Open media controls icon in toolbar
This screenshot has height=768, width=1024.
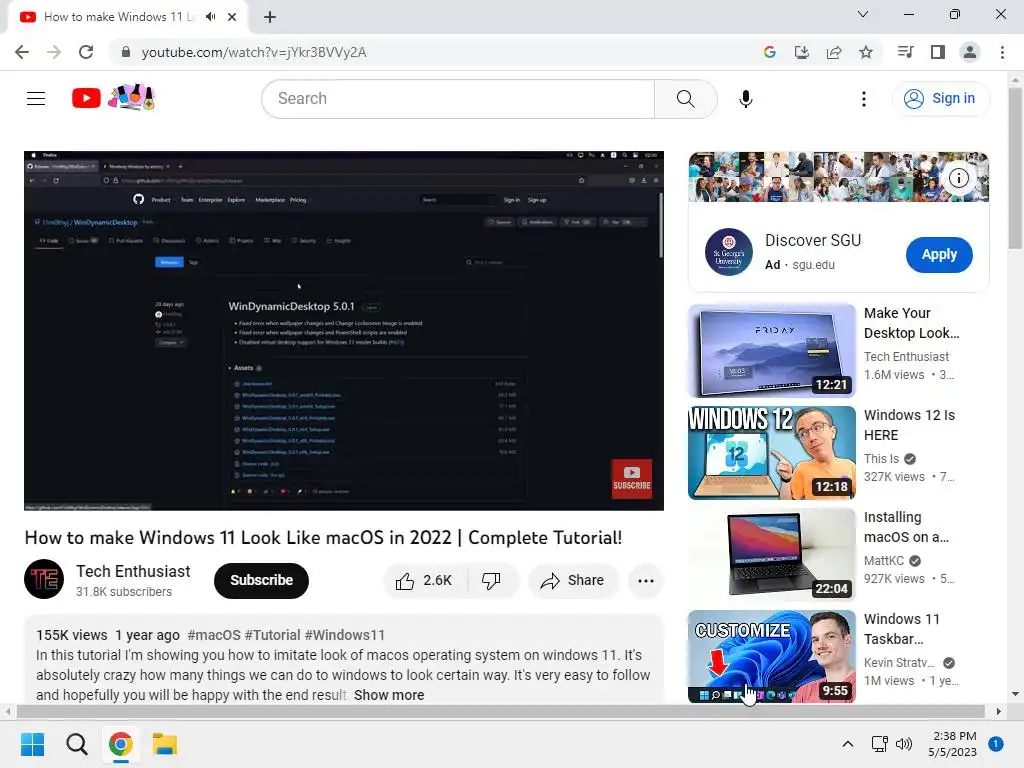pos(905,52)
